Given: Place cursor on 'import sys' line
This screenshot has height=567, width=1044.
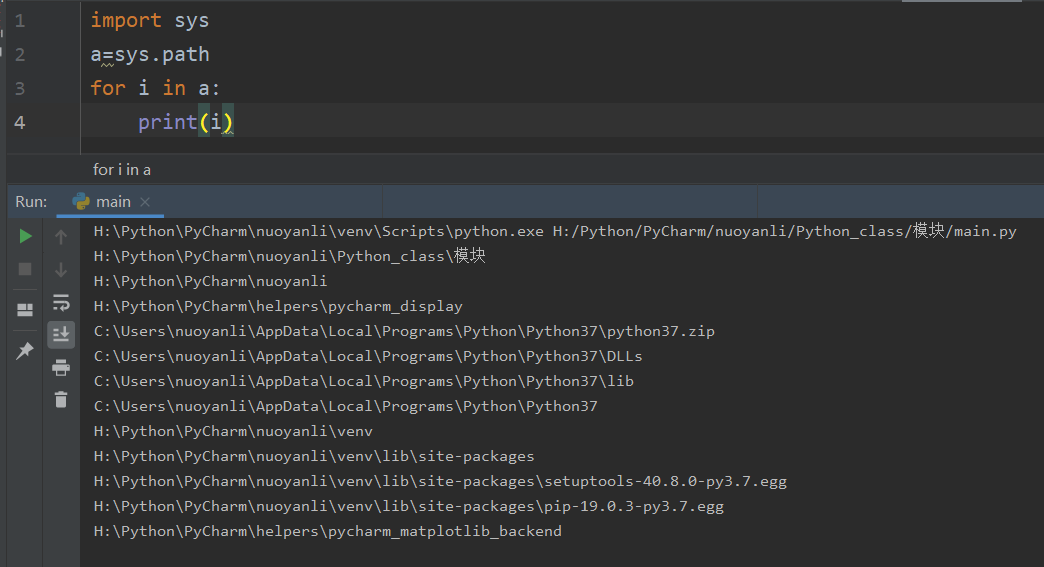Looking at the screenshot, I should pos(150,21).
